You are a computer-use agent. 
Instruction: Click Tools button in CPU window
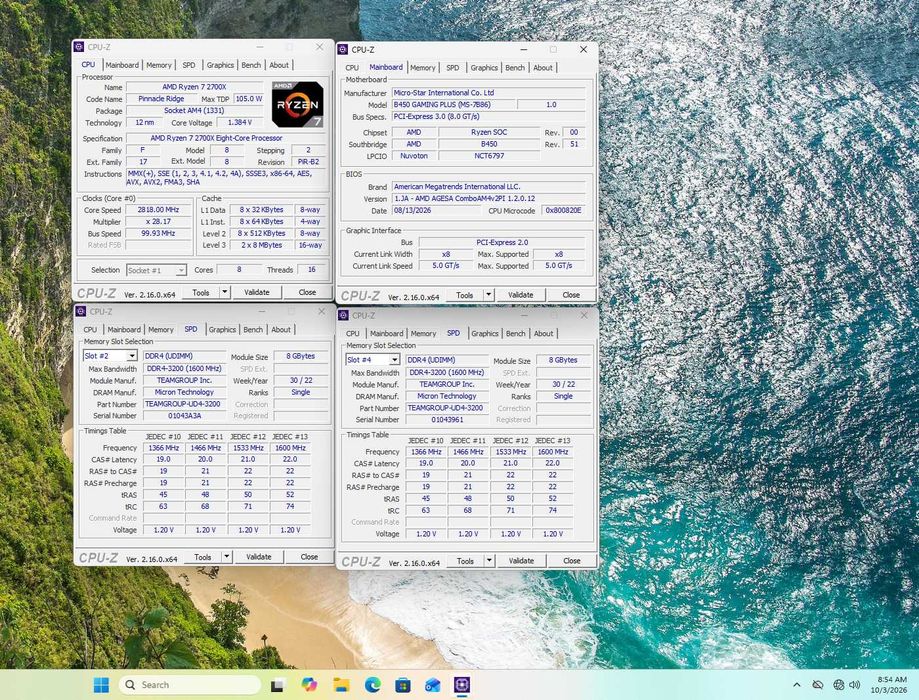200,292
